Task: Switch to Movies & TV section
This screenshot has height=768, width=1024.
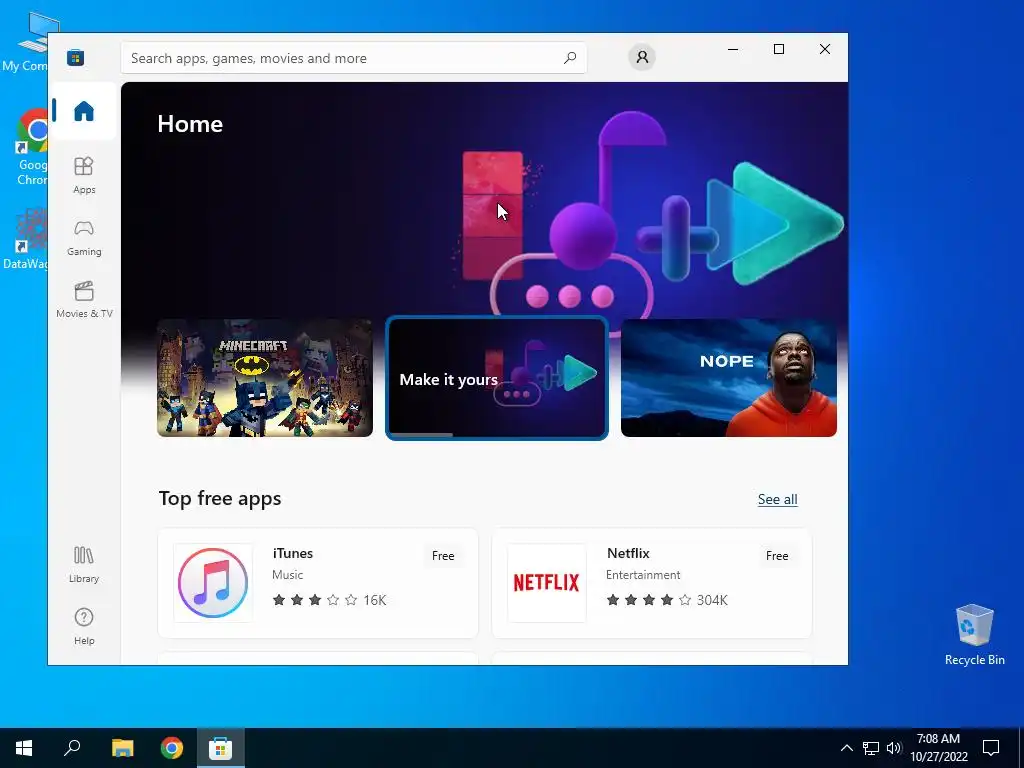Action: (x=84, y=299)
